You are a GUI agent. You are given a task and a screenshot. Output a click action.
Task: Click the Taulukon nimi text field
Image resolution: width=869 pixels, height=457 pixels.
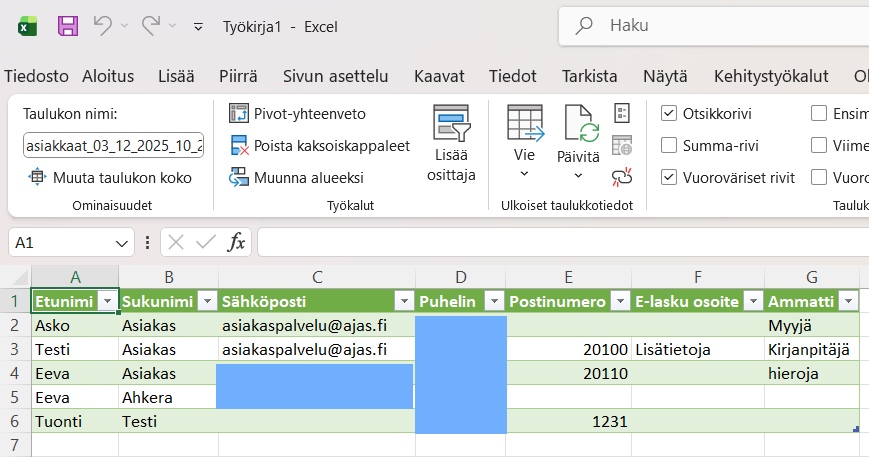pyautogui.click(x=113, y=145)
